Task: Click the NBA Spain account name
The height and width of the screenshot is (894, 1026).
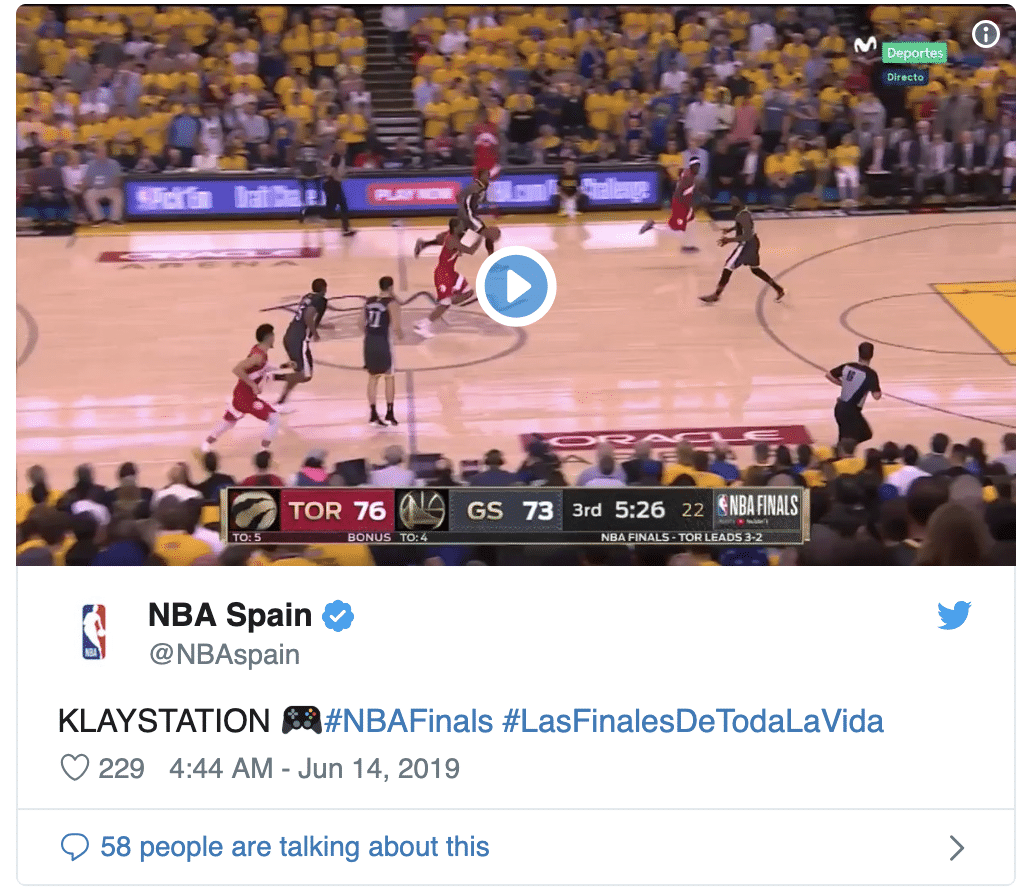Action: (230, 615)
